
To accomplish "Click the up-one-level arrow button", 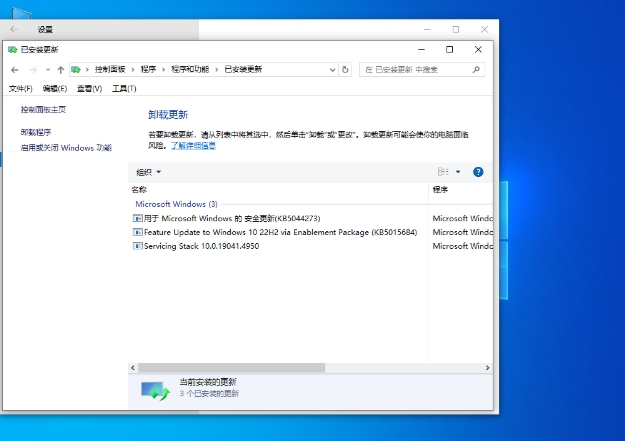I will (61, 70).
